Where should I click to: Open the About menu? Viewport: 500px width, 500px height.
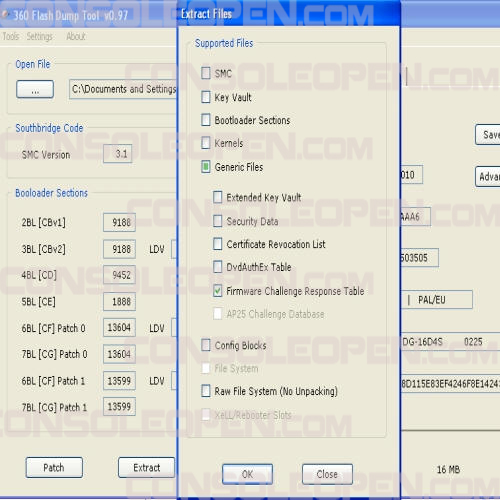point(76,36)
